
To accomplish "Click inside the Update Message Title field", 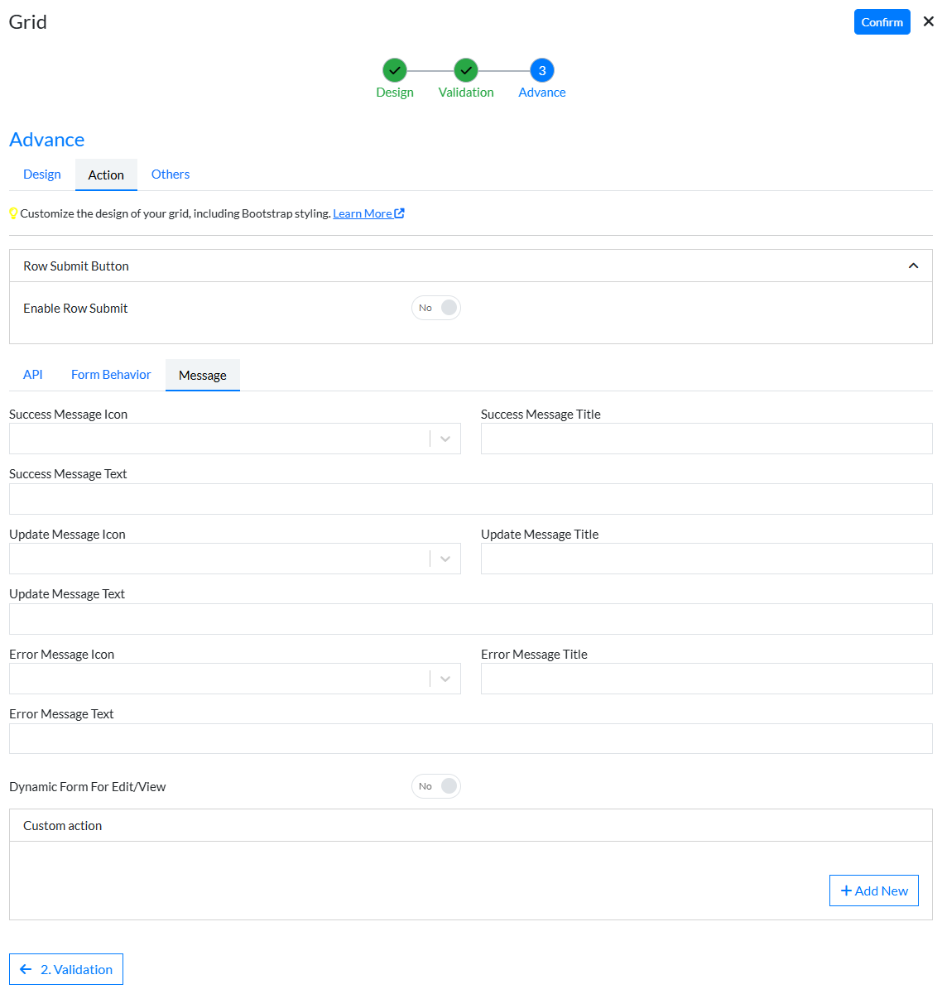I will tap(706, 558).
